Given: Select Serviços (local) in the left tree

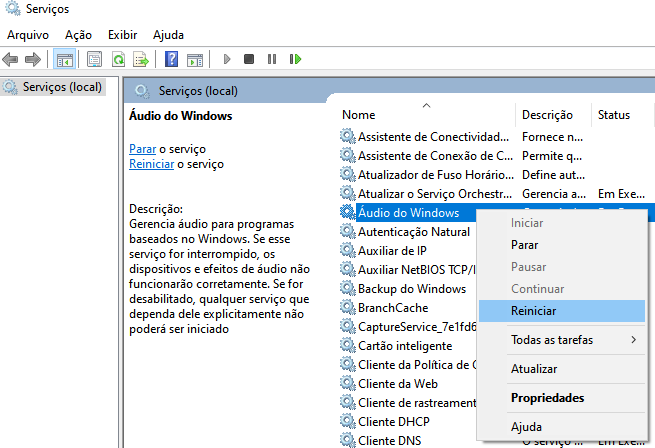Looking at the screenshot, I should 62,87.
